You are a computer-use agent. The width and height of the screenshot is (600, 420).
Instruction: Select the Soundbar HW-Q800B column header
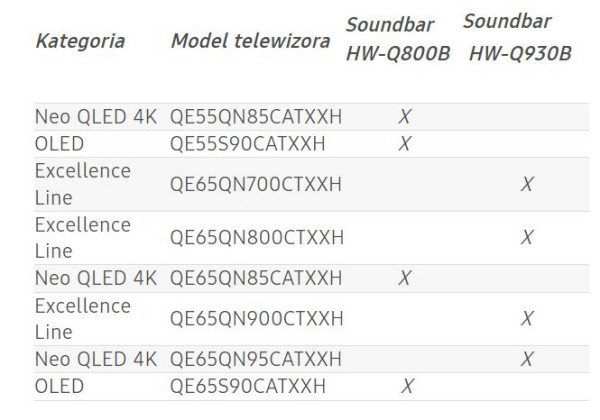point(396,39)
